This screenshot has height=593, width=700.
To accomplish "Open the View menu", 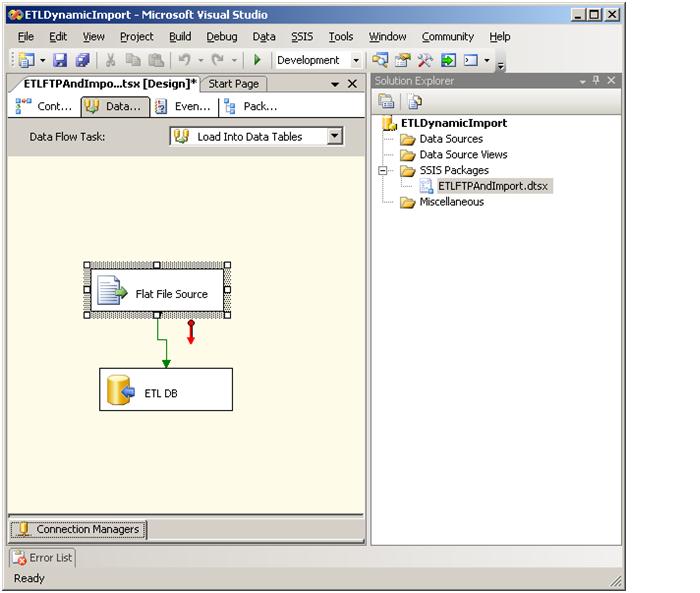I will point(93,37).
